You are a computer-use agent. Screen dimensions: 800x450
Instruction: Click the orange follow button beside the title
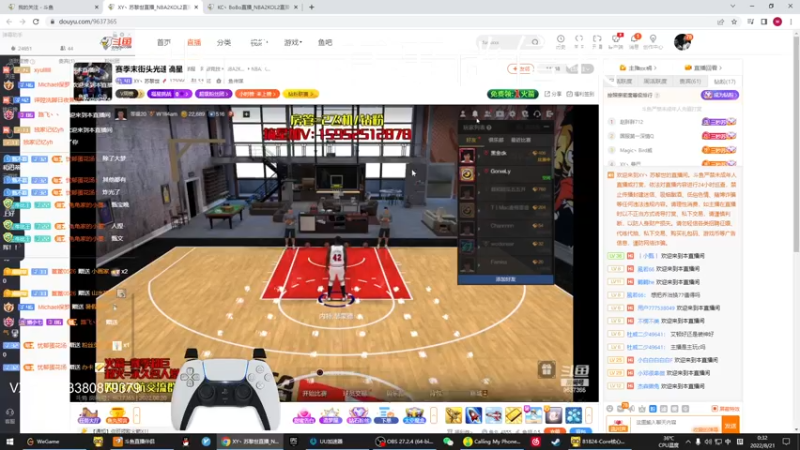[x=520, y=68]
